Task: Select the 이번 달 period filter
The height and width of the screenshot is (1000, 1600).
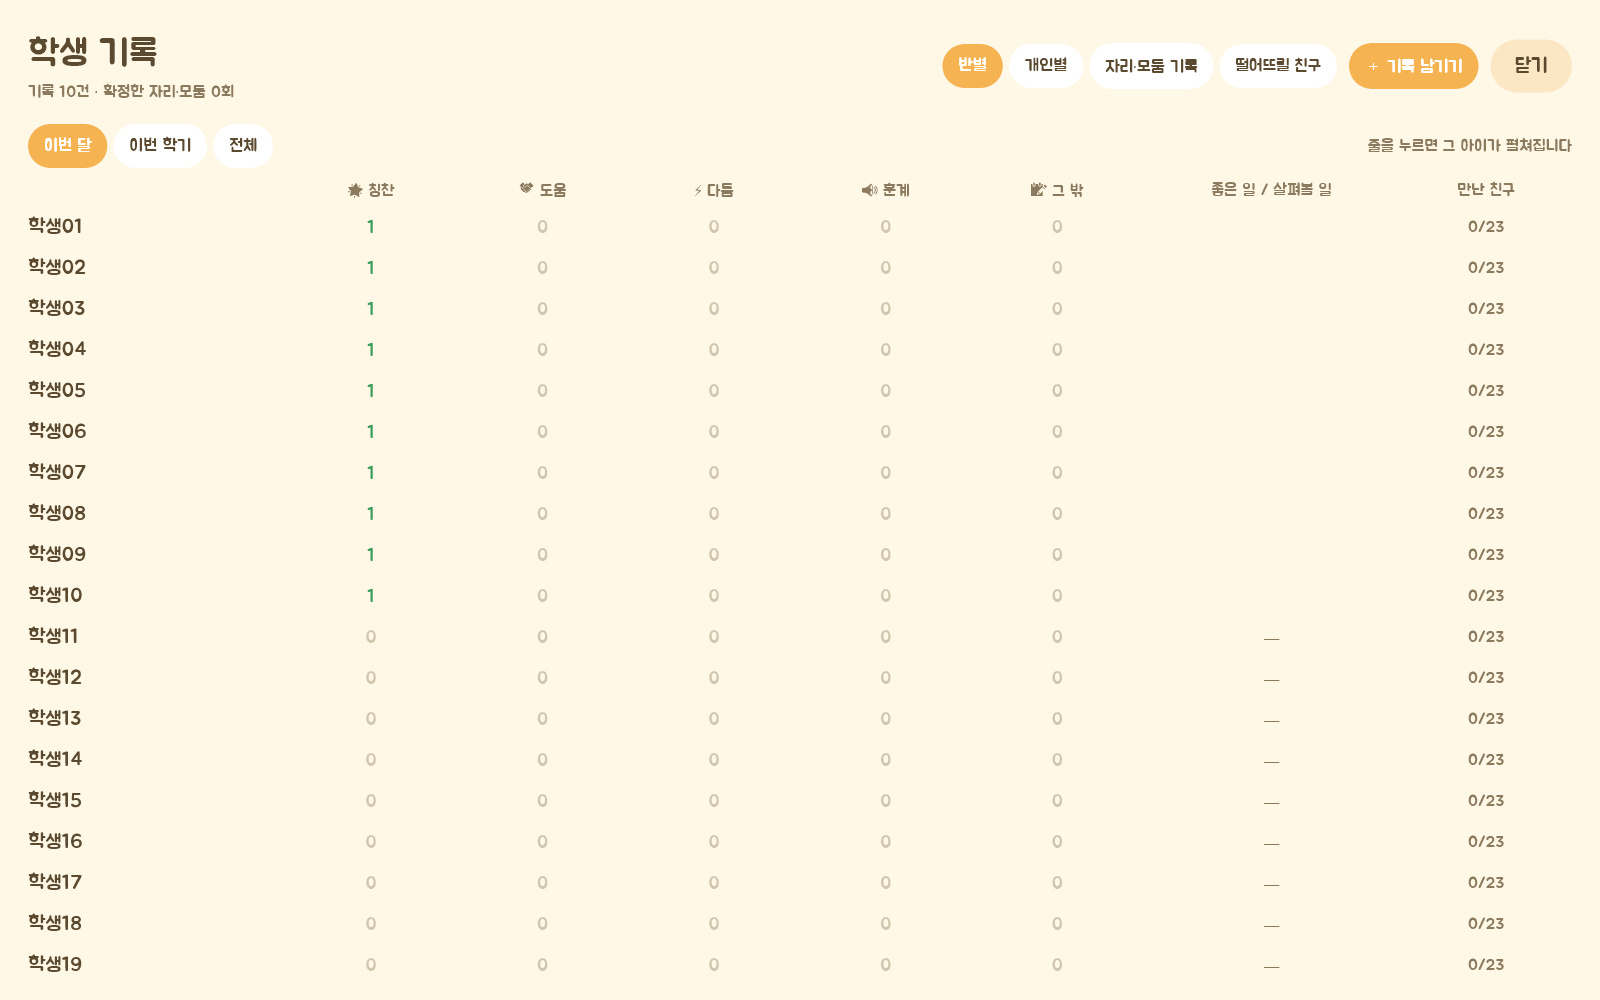Action: 67,146
